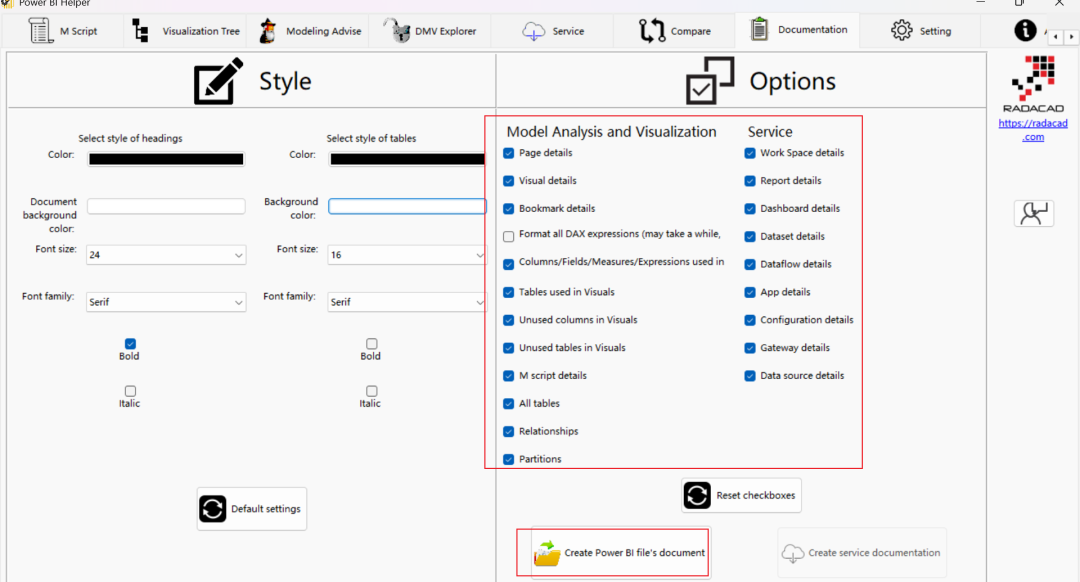Toggle the All tables checkbox
This screenshot has height=582, width=1080.
508,404
